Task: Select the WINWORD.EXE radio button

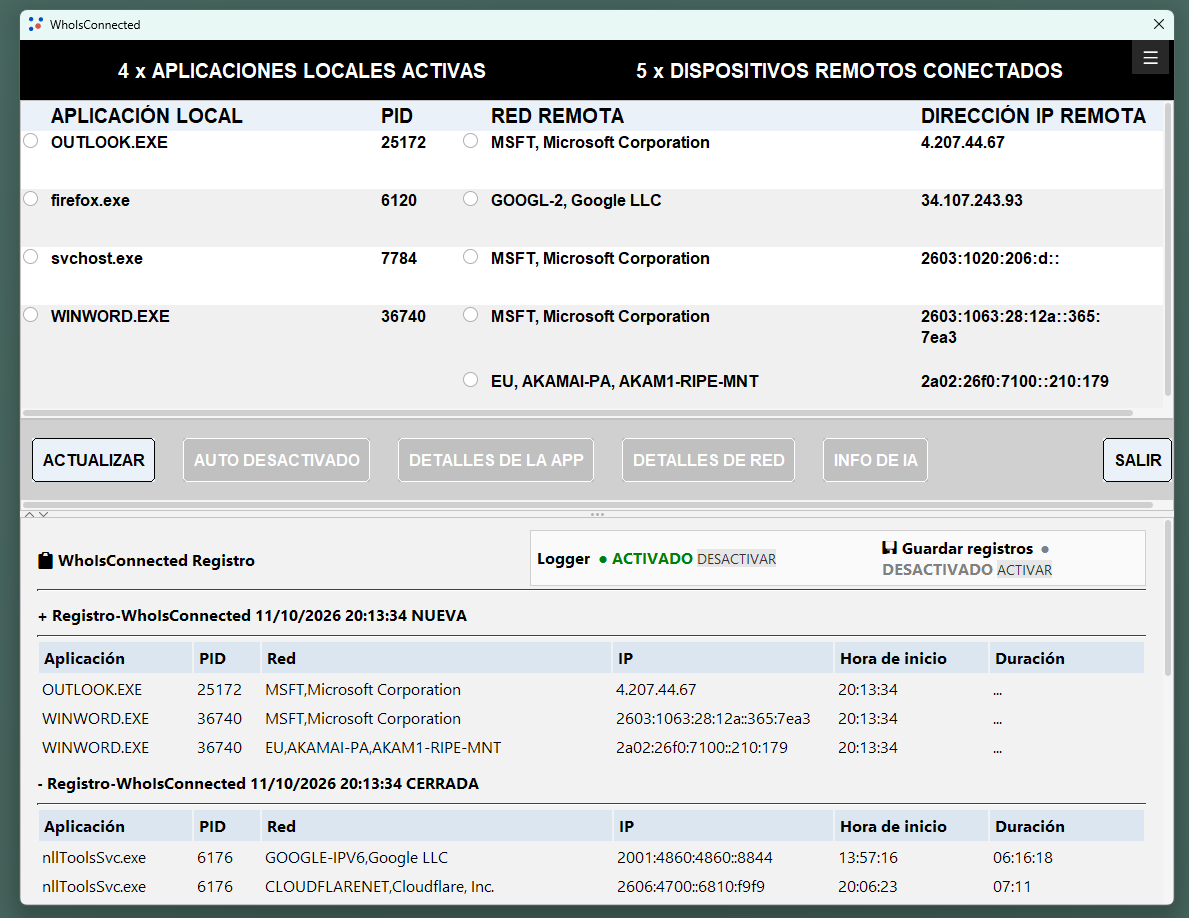Action: [30, 315]
